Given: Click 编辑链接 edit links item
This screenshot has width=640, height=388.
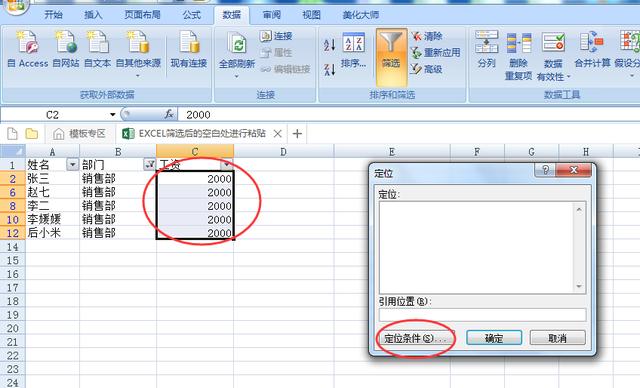Looking at the screenshot, I should pos(285,69).
